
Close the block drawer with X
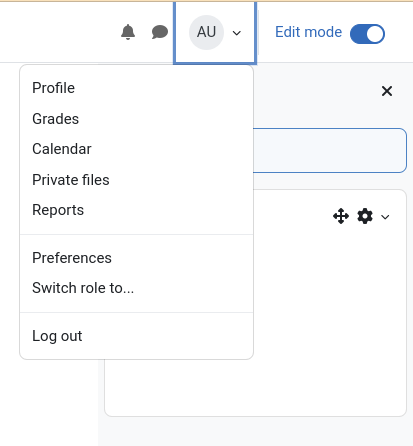click(x=387, y=91)
